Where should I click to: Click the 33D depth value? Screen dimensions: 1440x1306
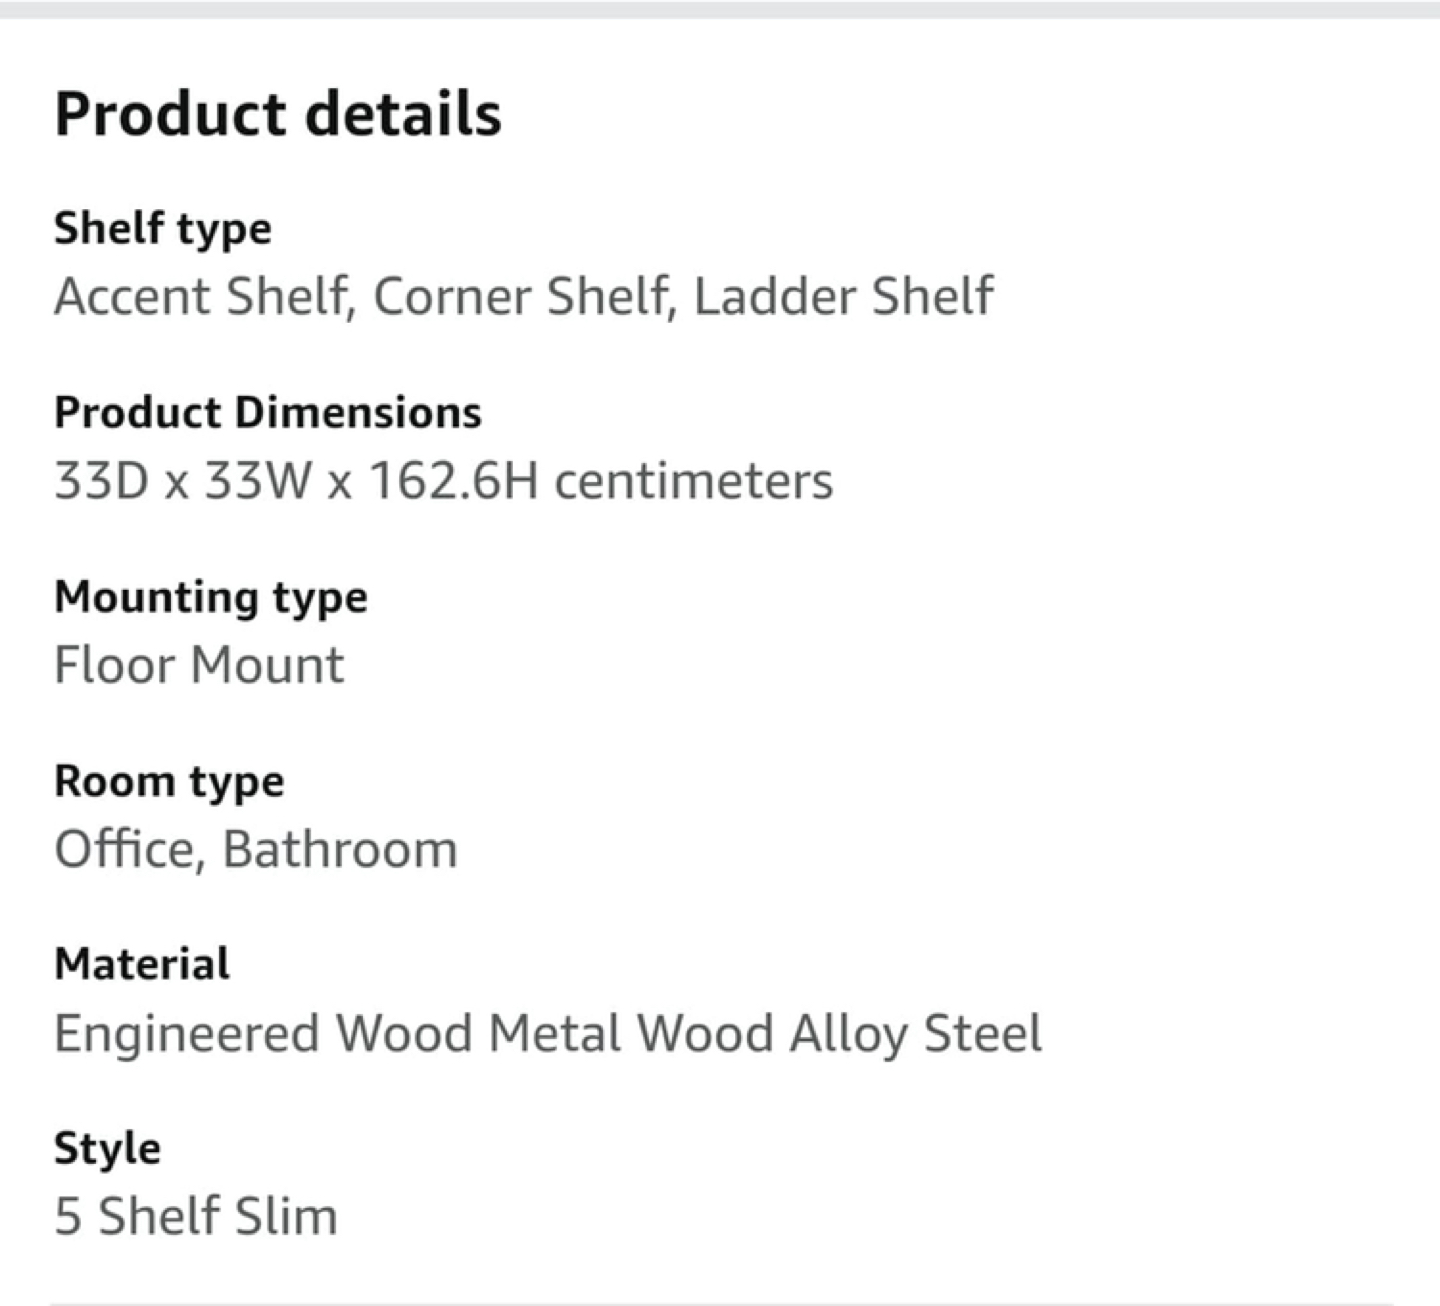(x=101, y=481)
